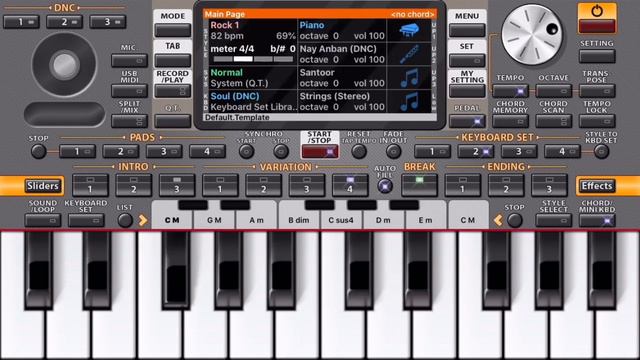The height and width of the screenshot is (360, 640).
Task: Toggle Chord Memory
Action: click(510, 121)
